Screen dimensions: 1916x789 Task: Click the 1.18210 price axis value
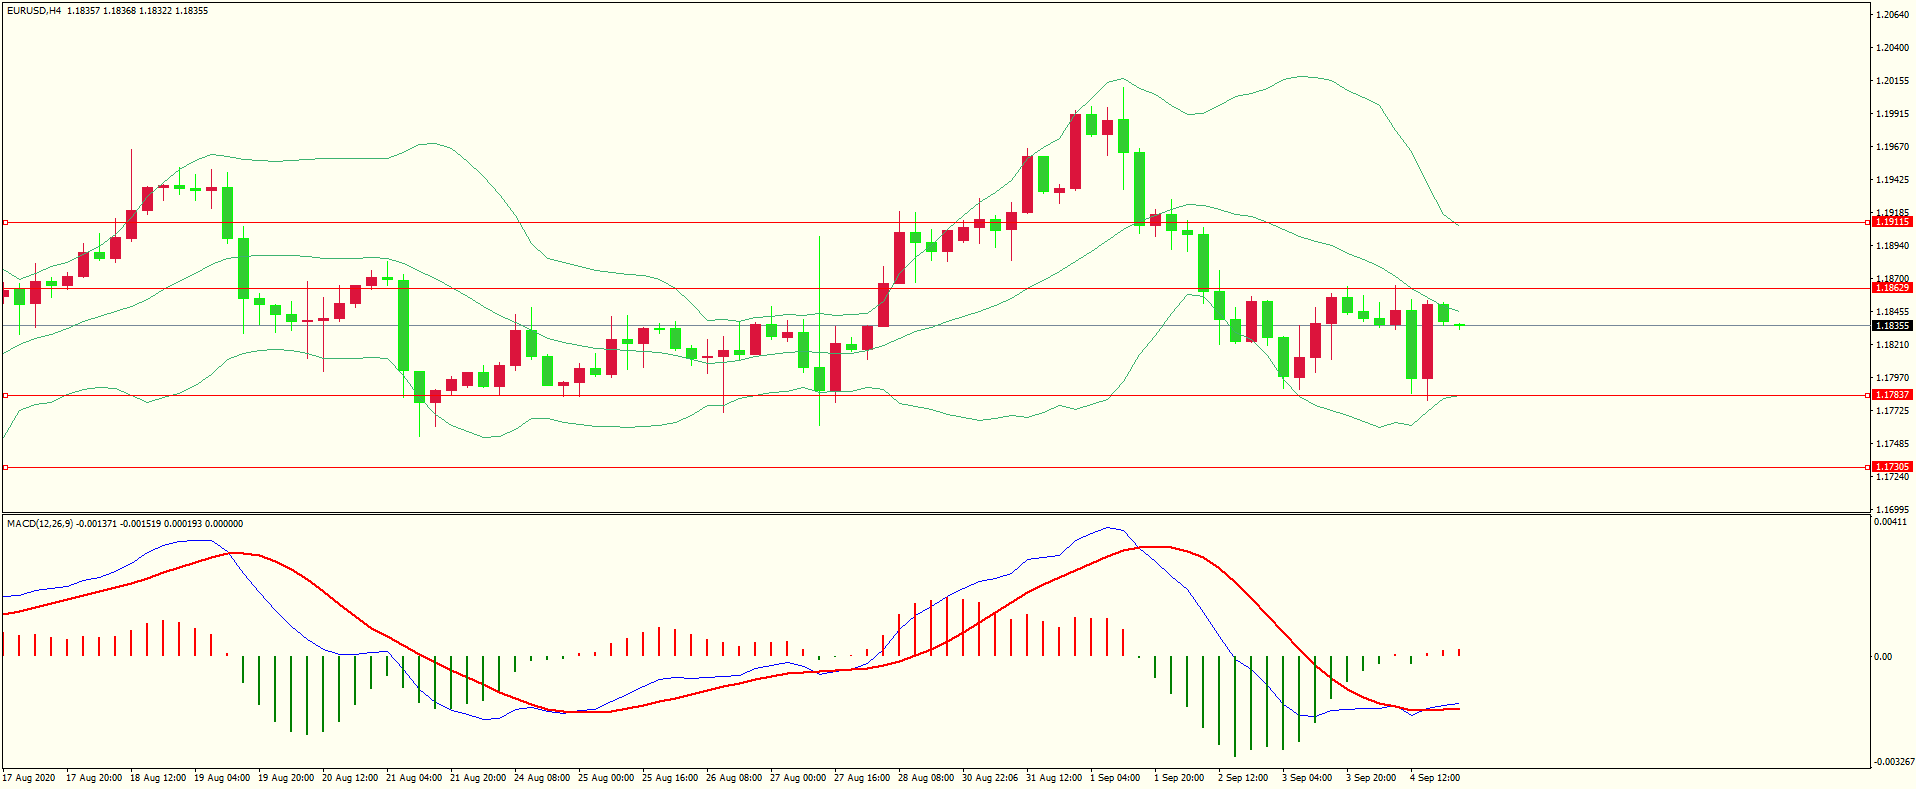pyautogui.click(x=1892, y=345)
